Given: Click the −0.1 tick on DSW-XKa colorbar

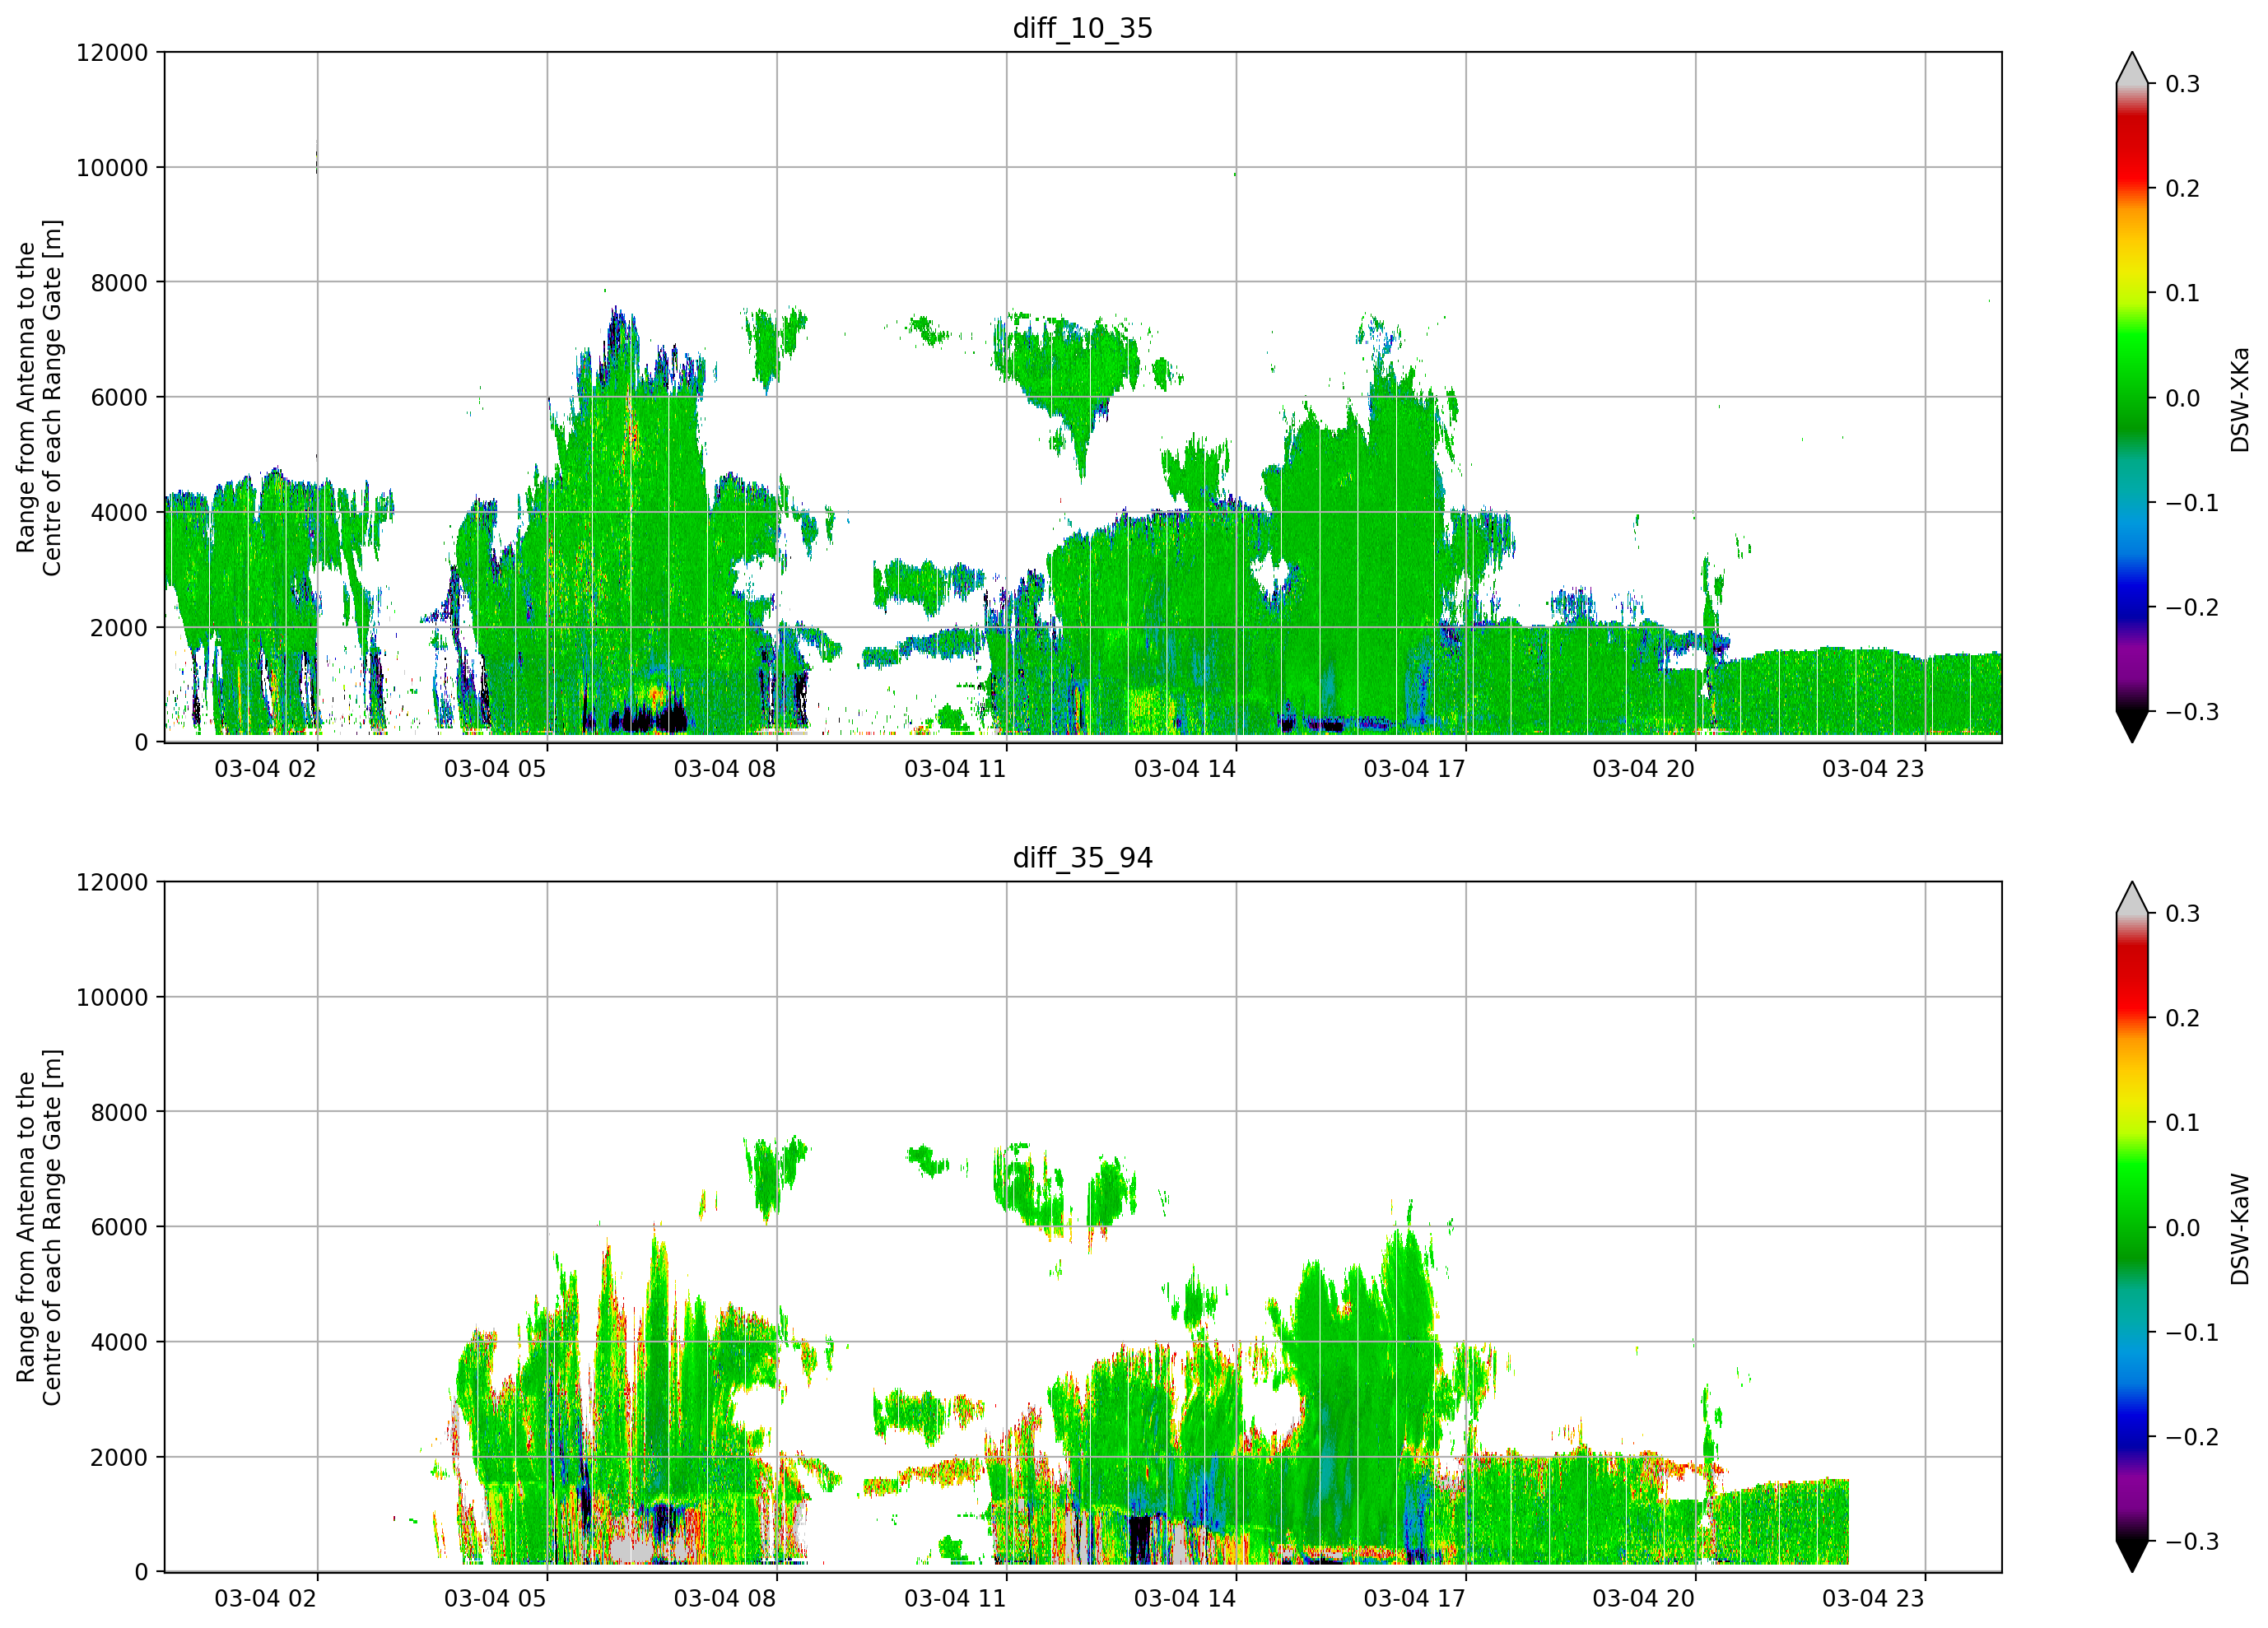Looking at the screenshot, I should [x=2192, y=503].
